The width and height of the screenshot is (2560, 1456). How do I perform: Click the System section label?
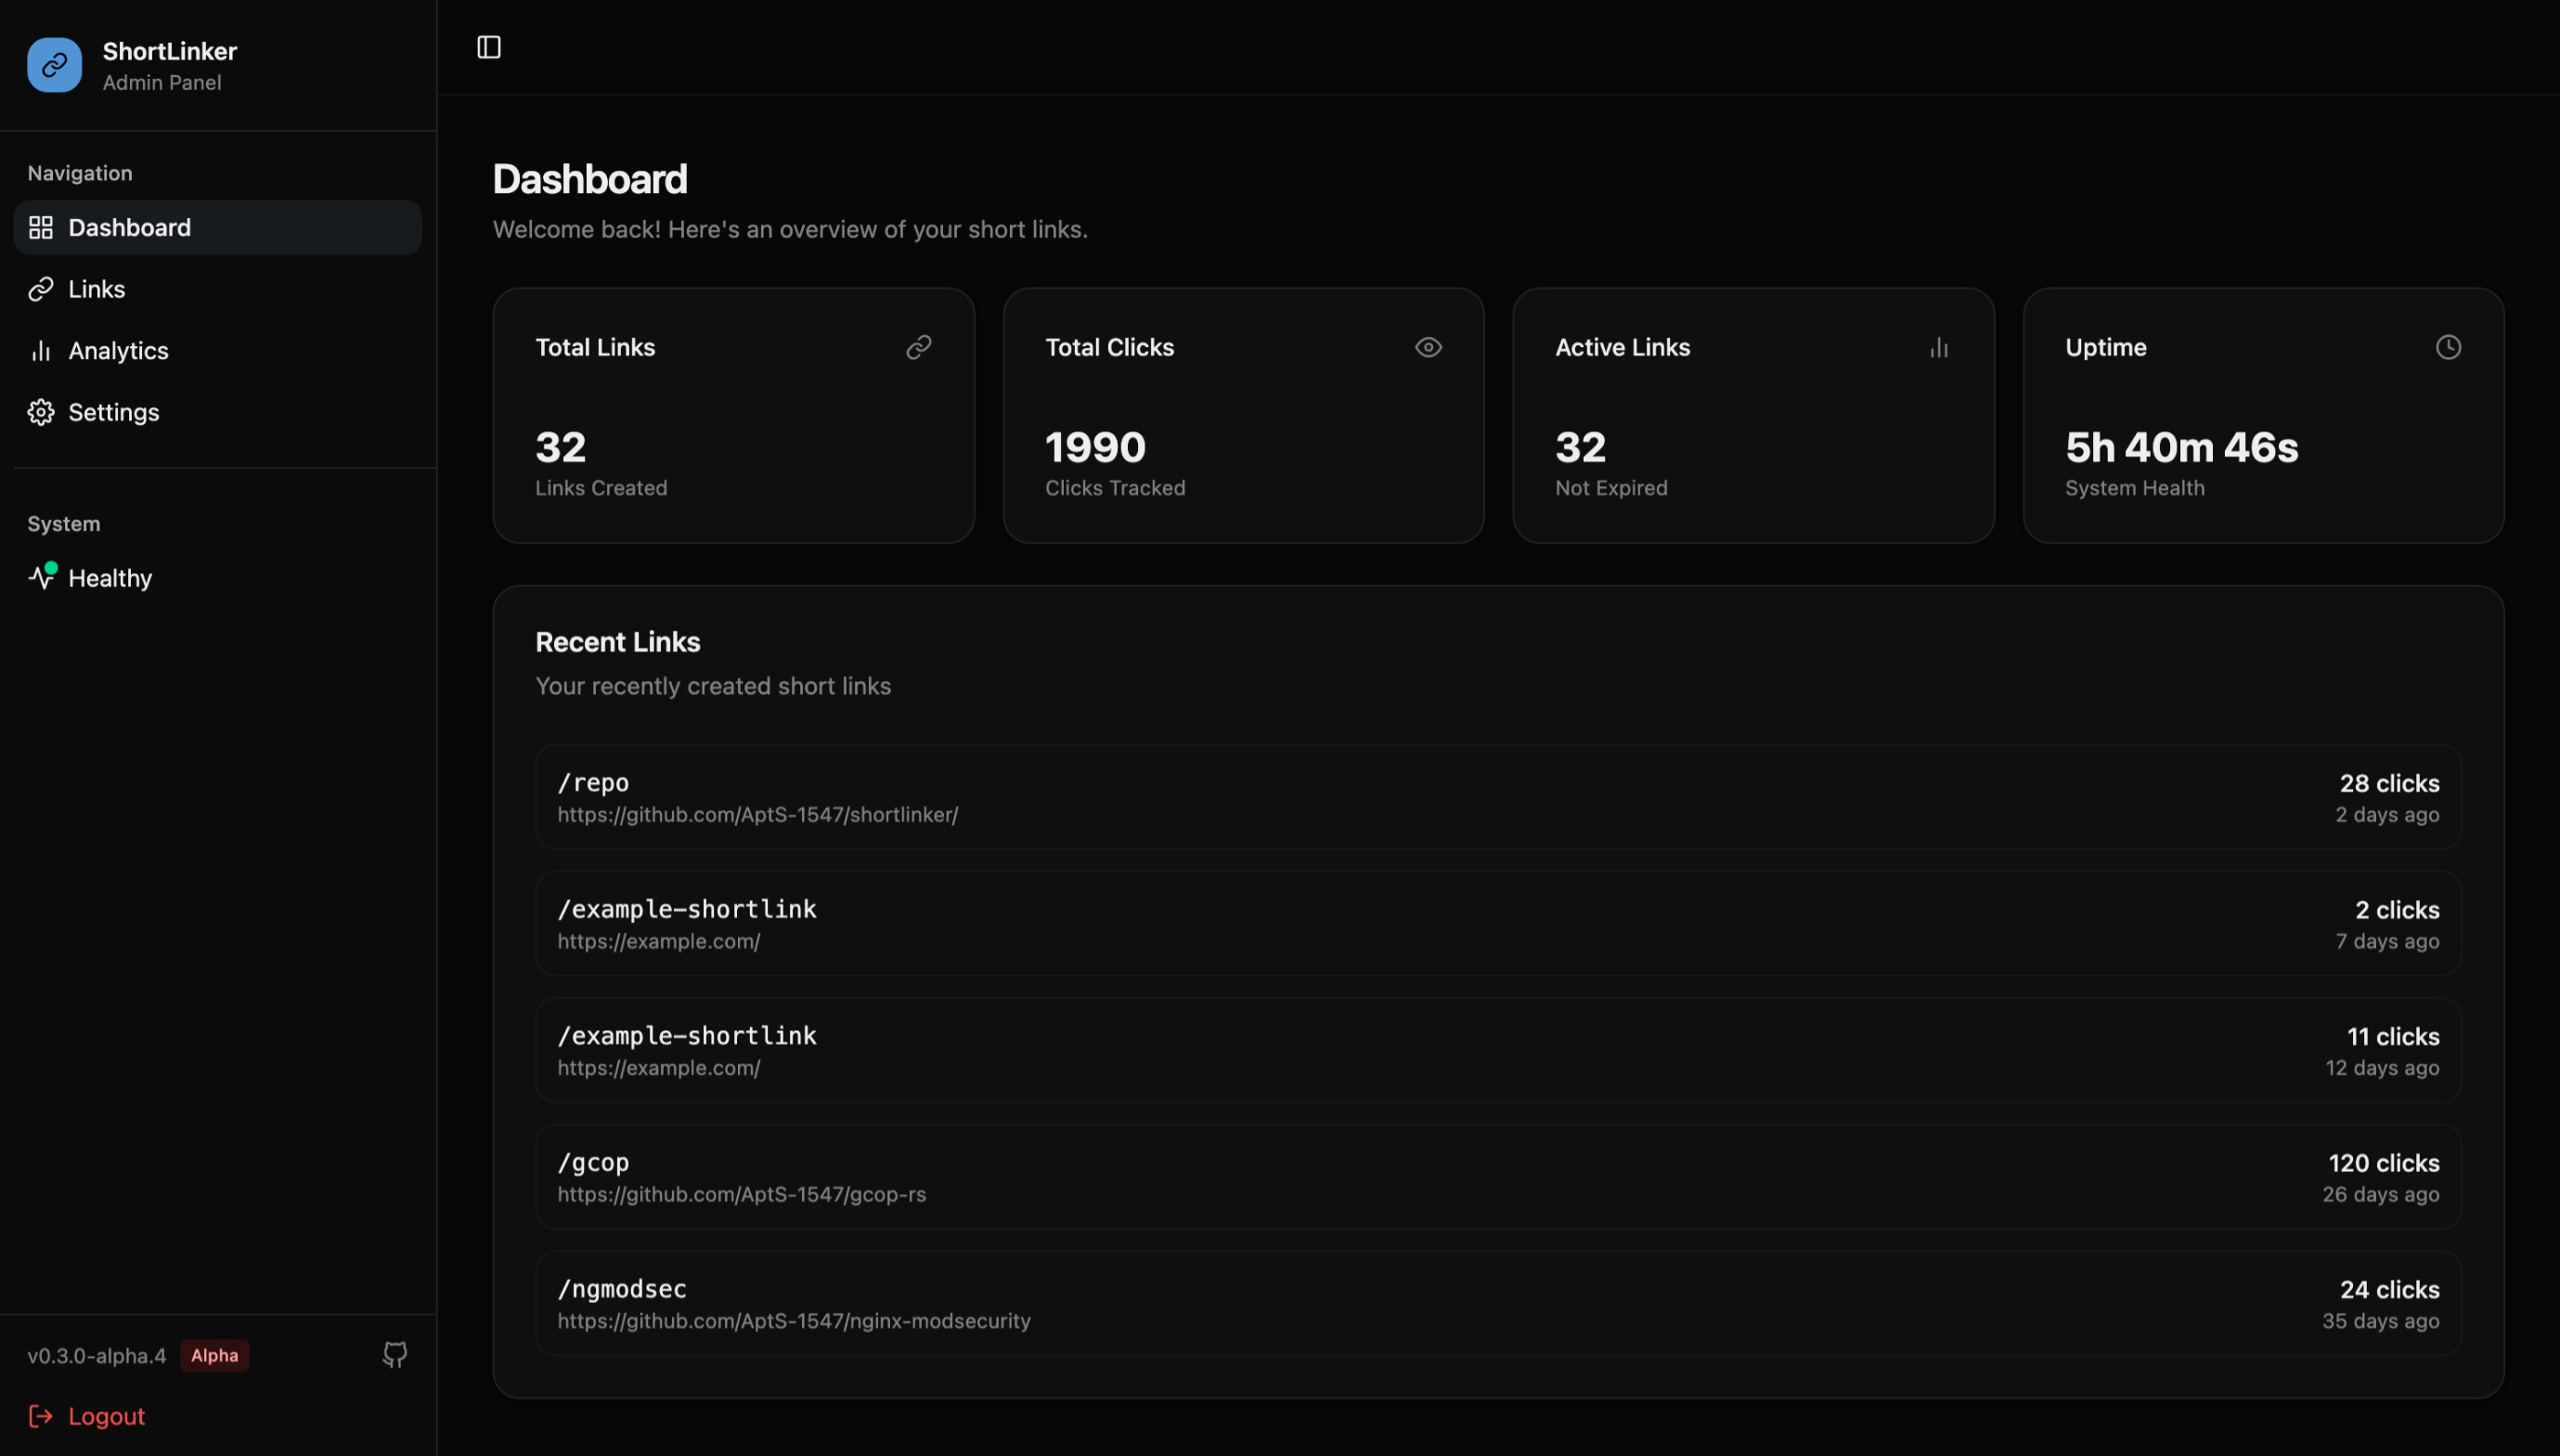[x=64, y=524]
